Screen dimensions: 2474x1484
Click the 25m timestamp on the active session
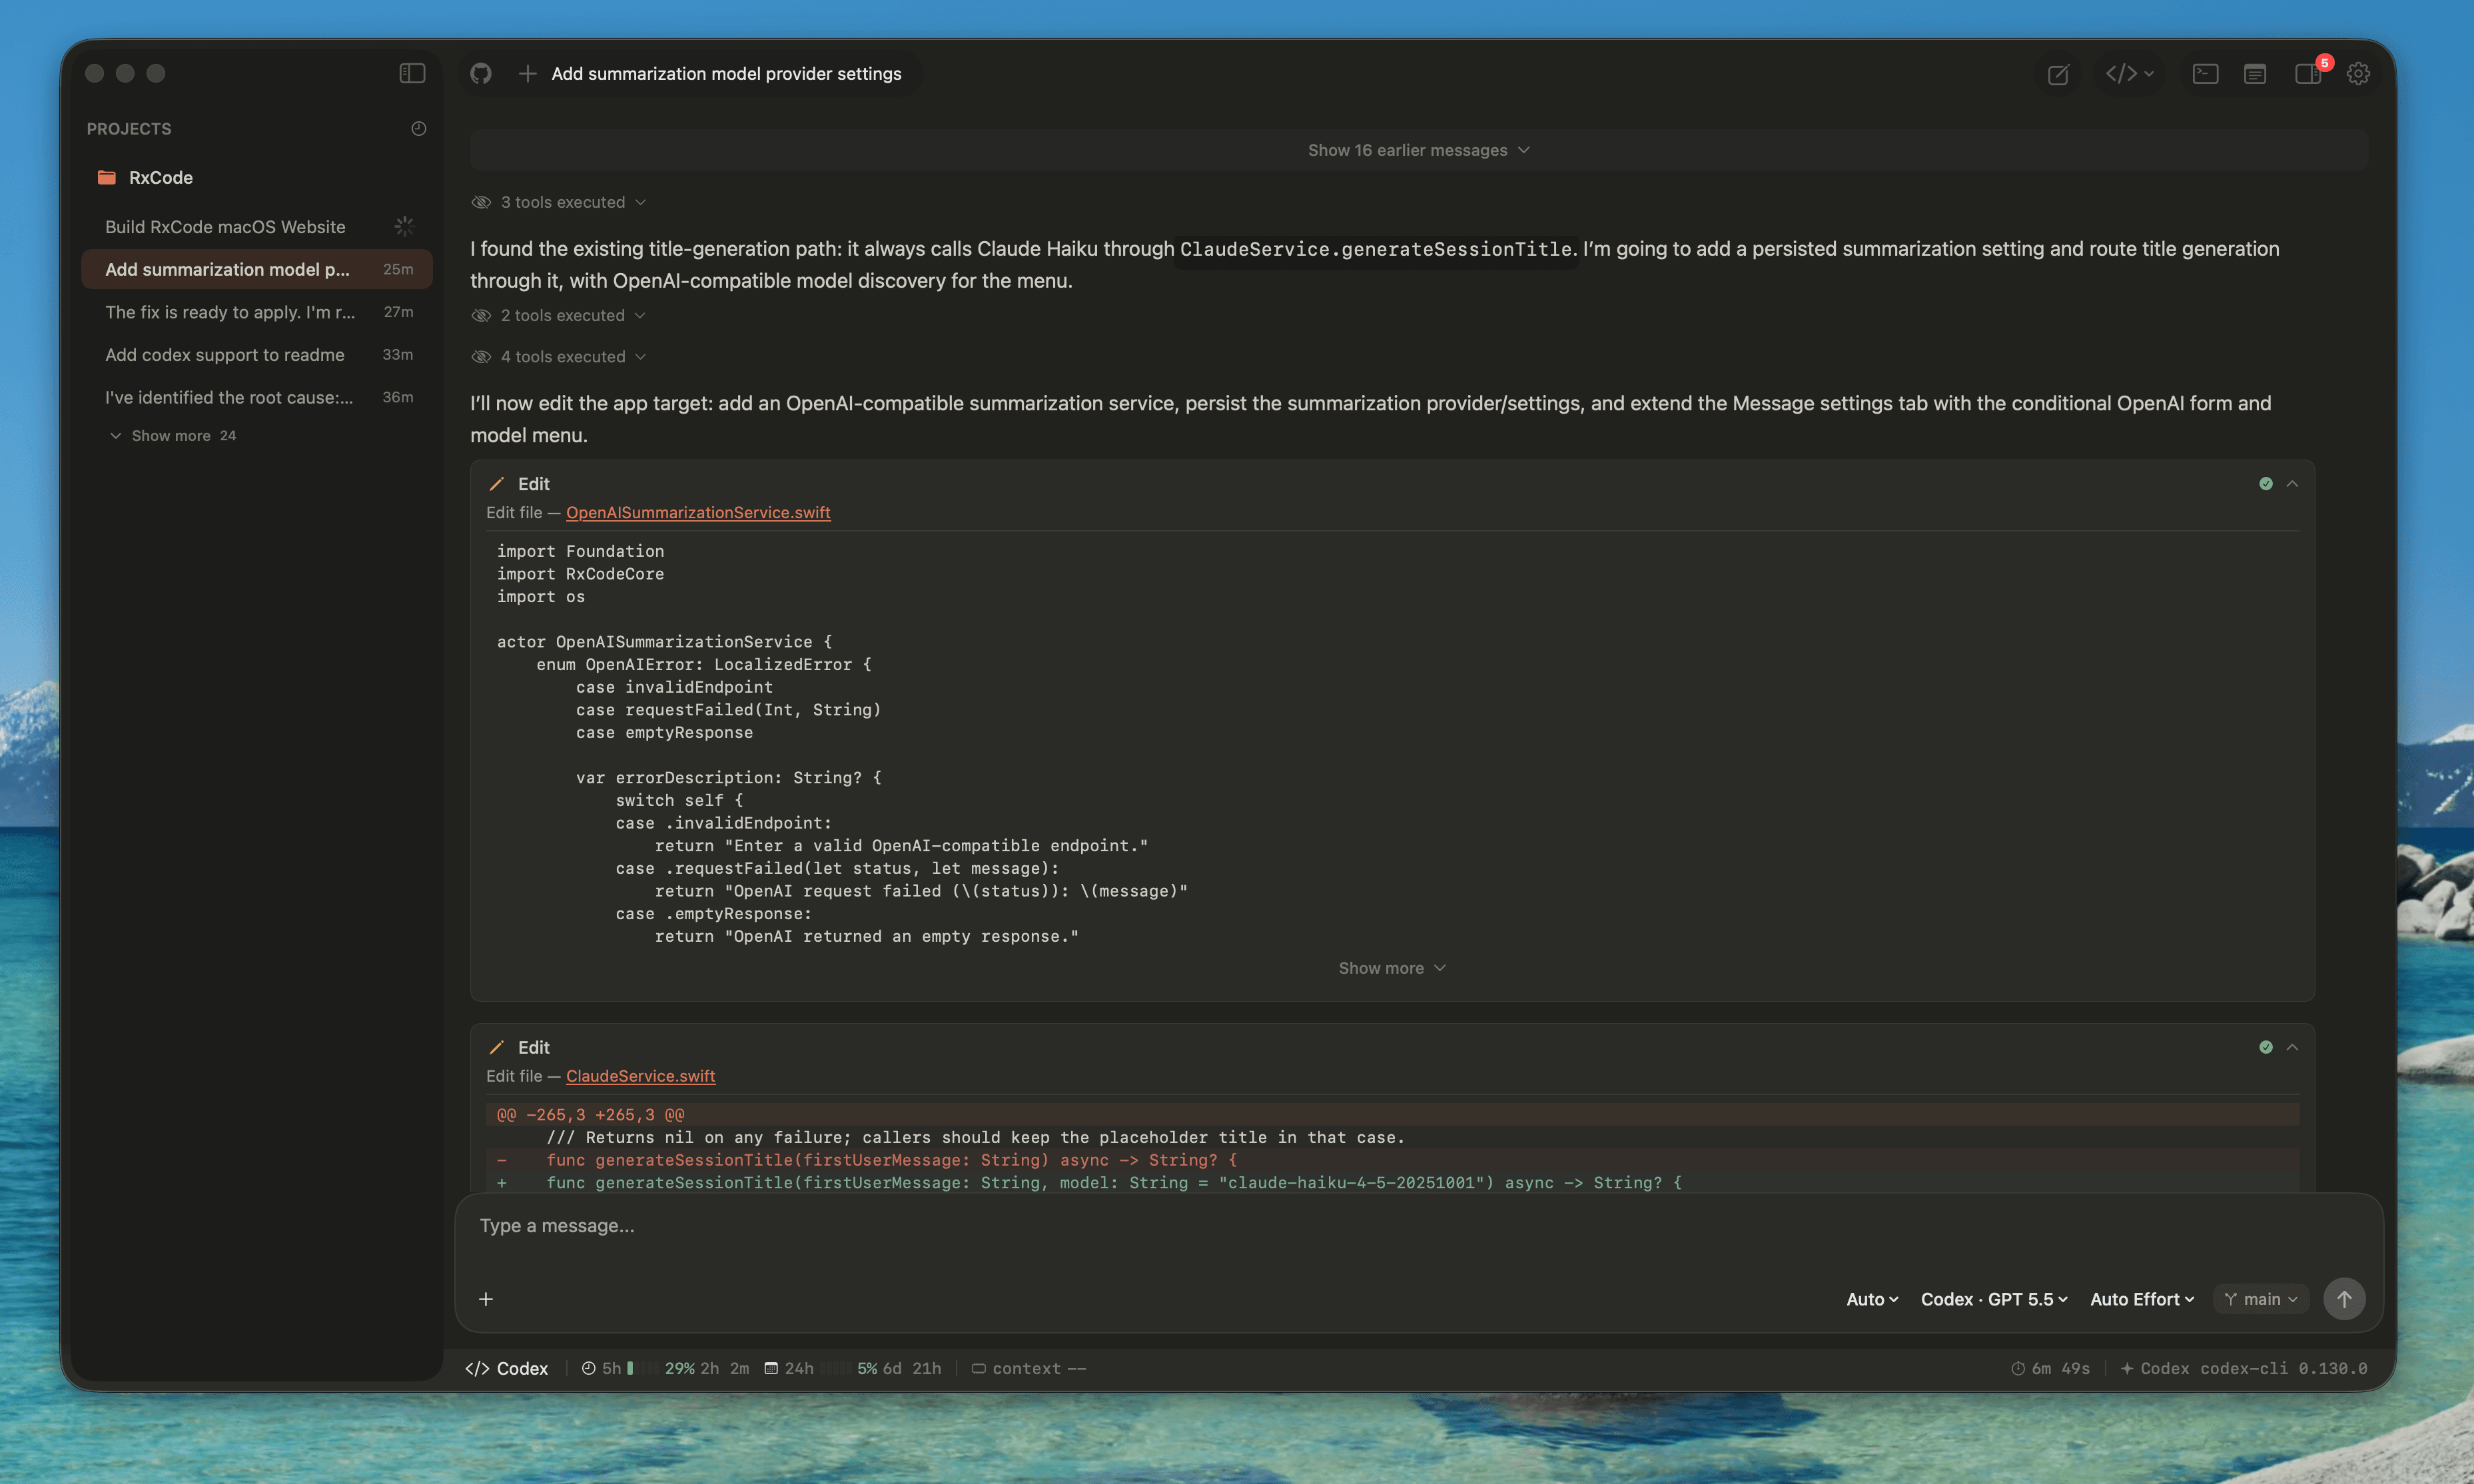click(x=398, y=269)
